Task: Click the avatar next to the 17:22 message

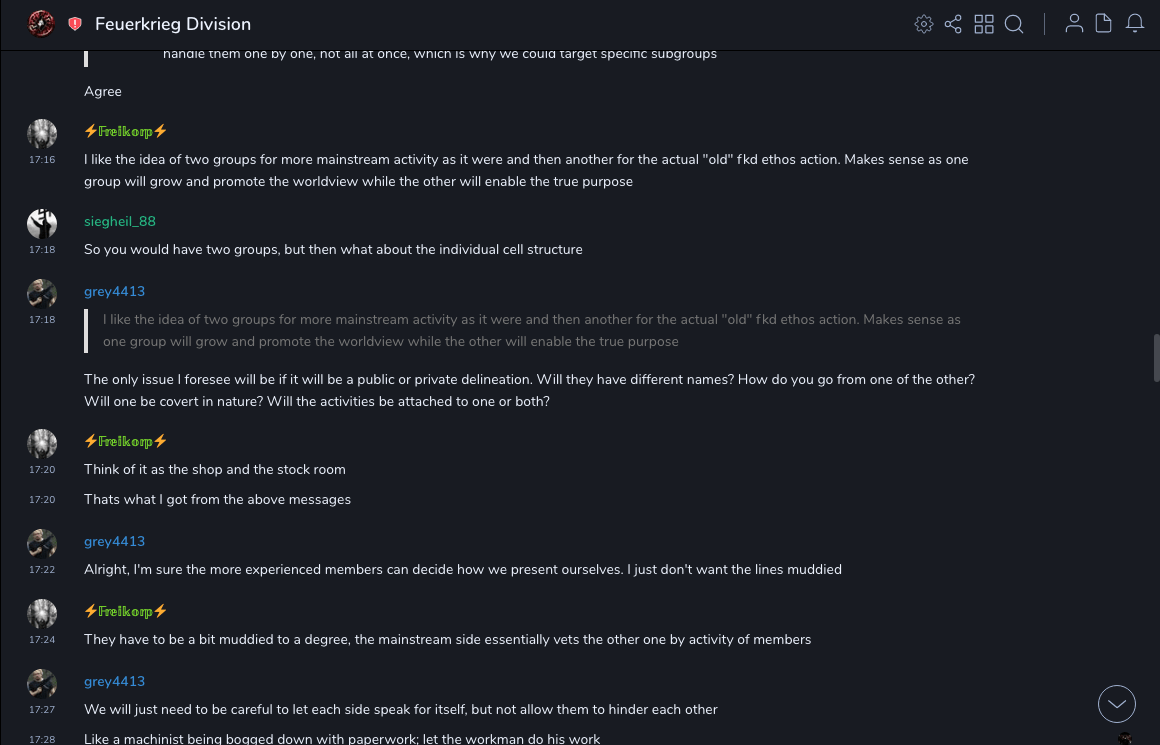Action: coord(42,544)
